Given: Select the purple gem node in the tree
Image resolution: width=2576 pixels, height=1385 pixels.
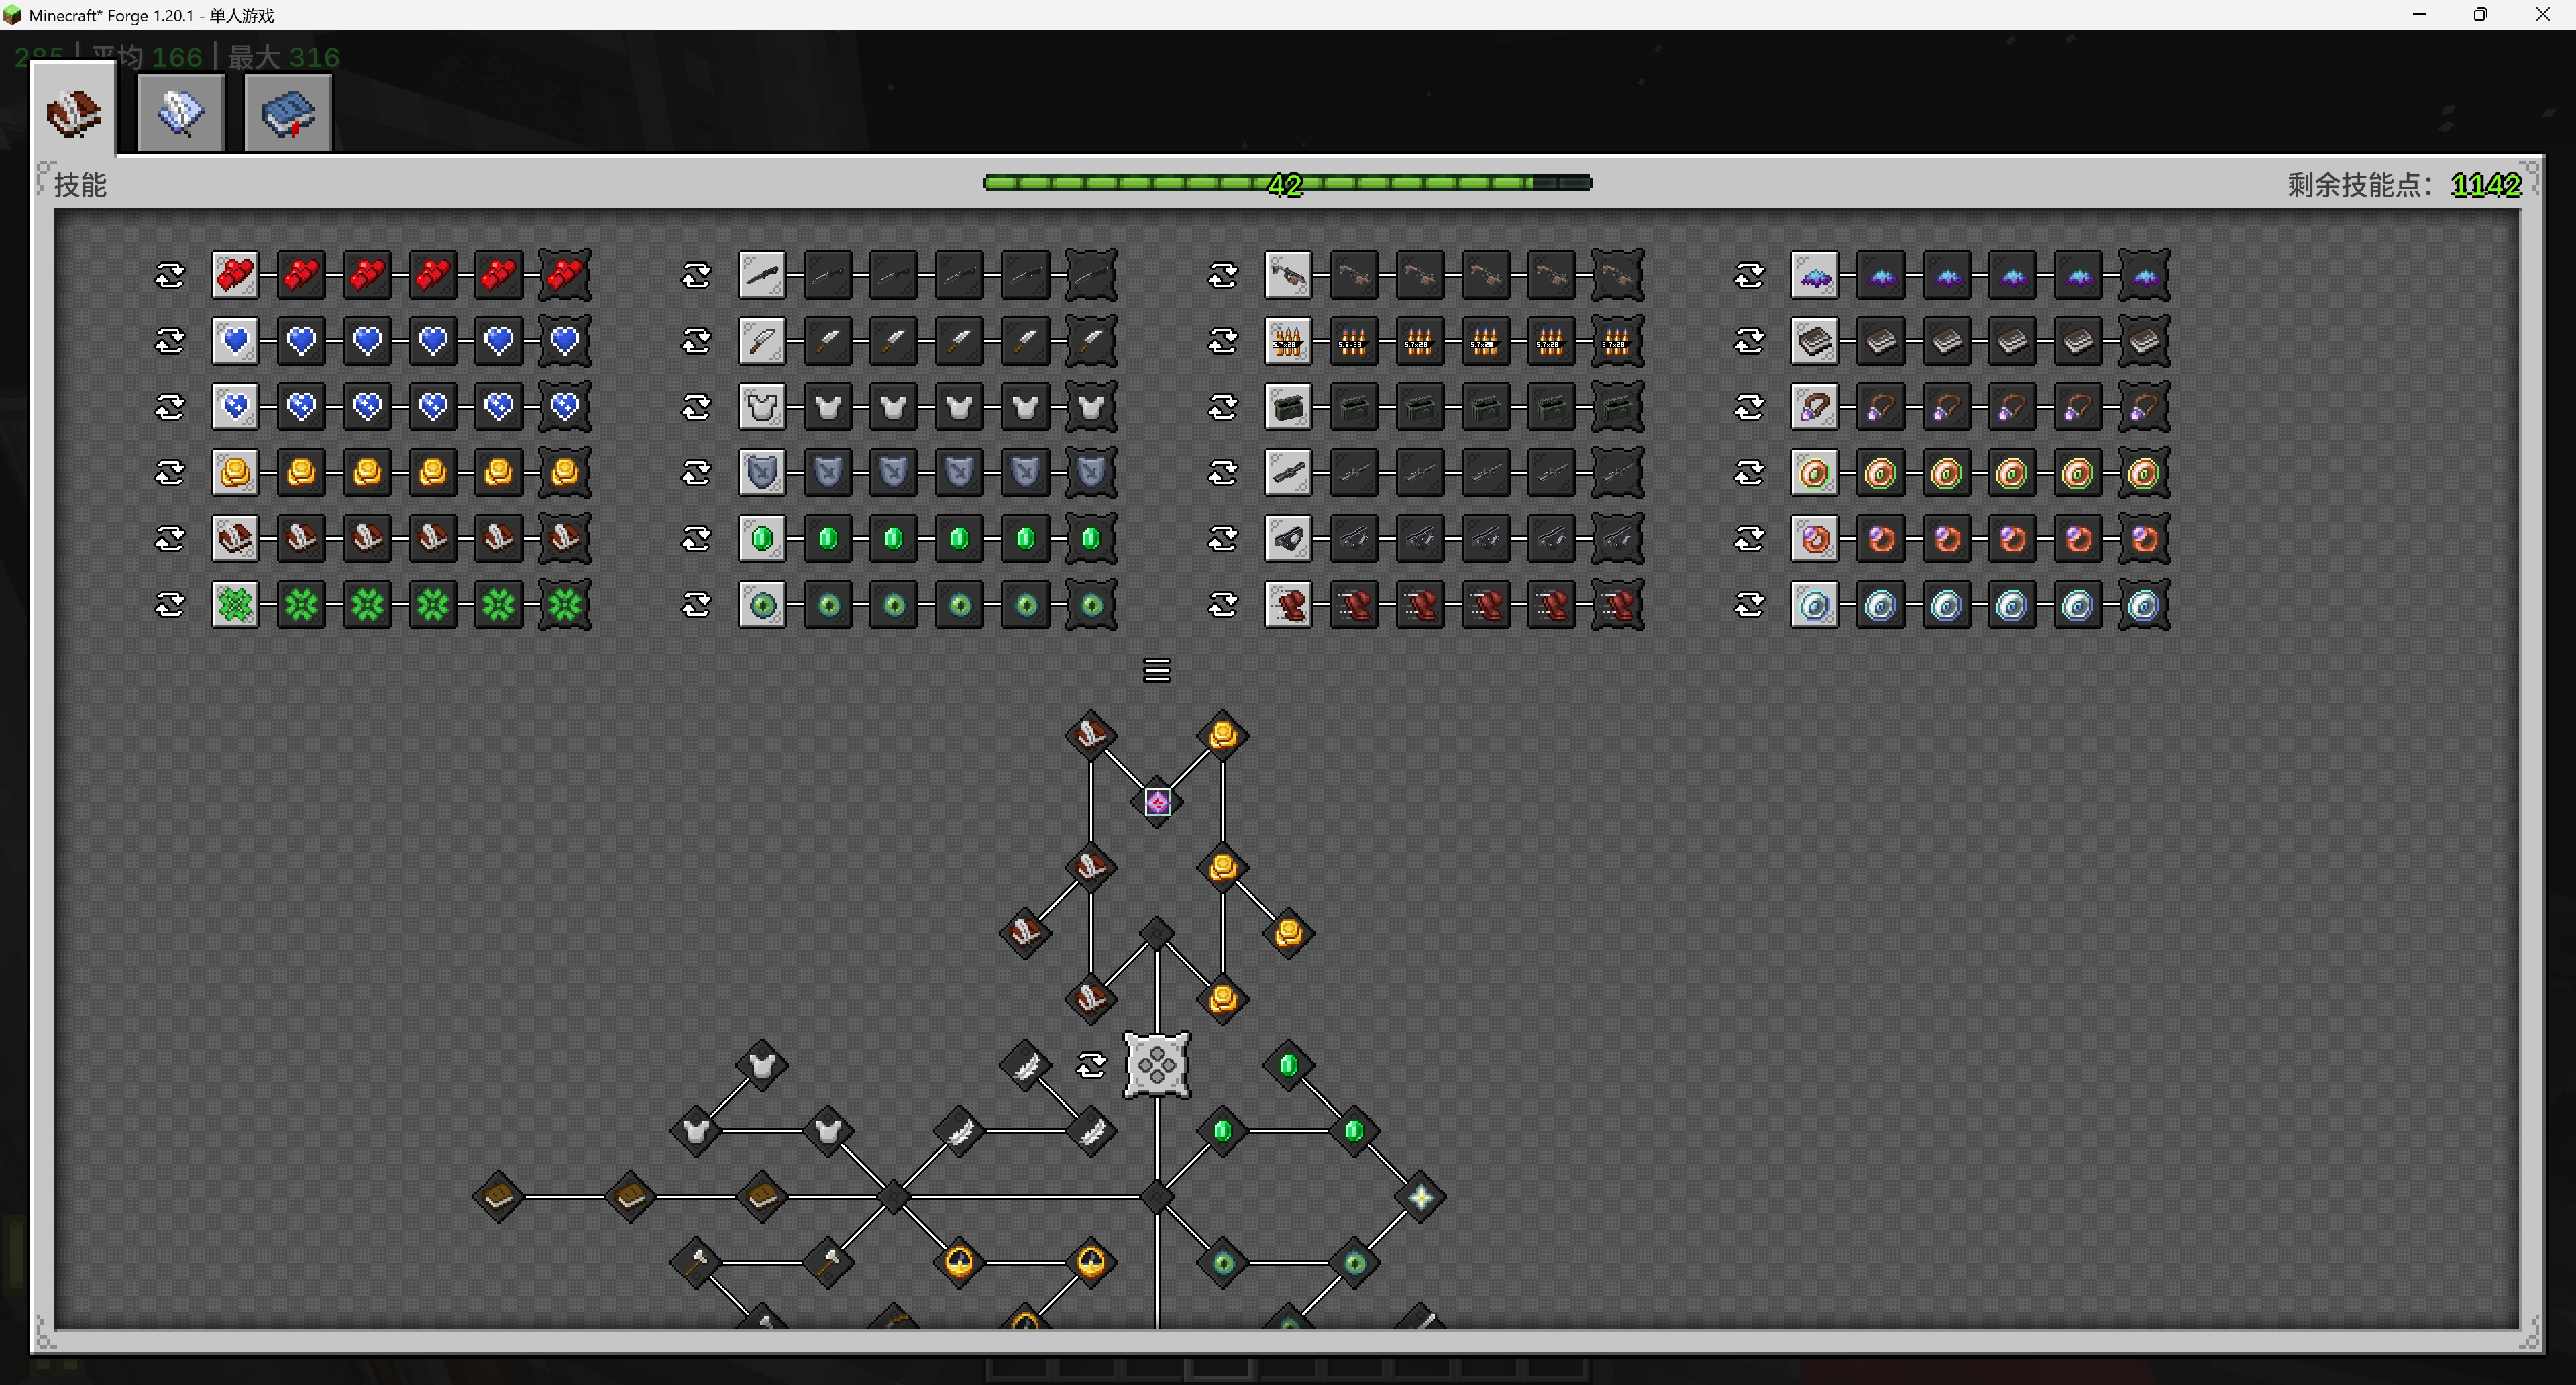Looking at the screenshot, I should [1157, 802].
